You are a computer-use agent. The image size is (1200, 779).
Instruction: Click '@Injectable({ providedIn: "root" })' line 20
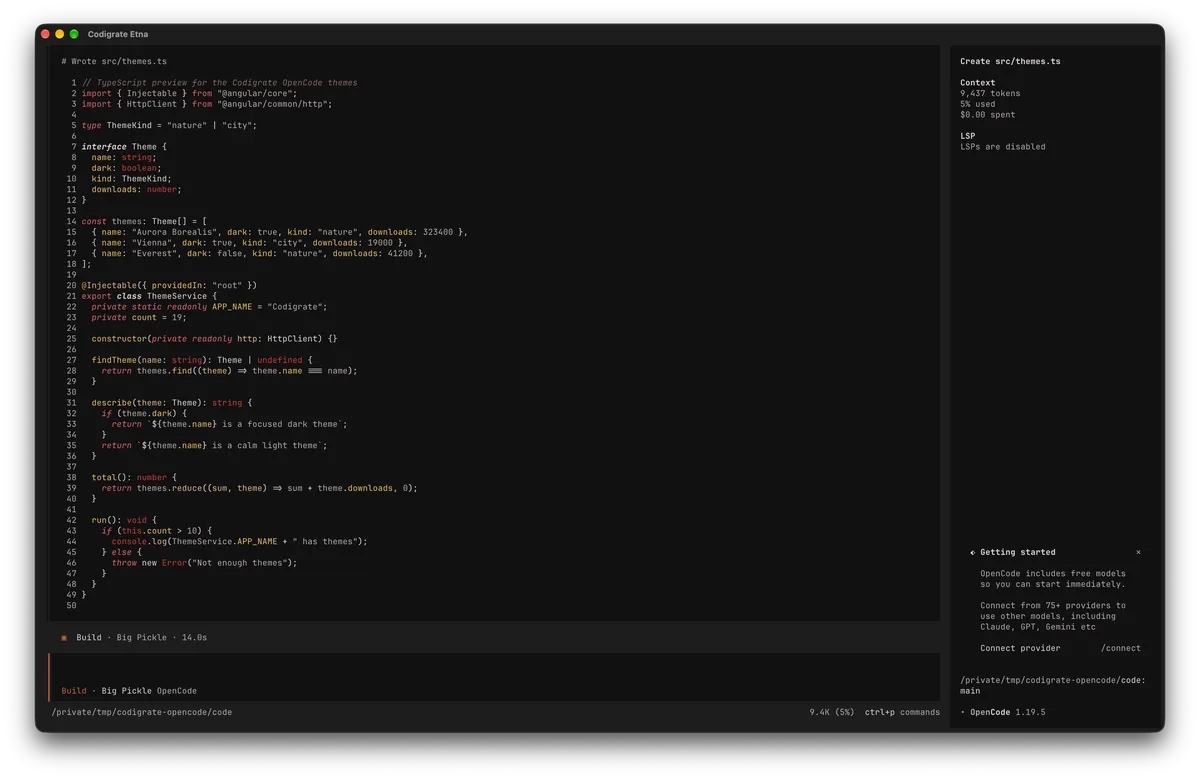pyautogui.click(x=169, y=285)
